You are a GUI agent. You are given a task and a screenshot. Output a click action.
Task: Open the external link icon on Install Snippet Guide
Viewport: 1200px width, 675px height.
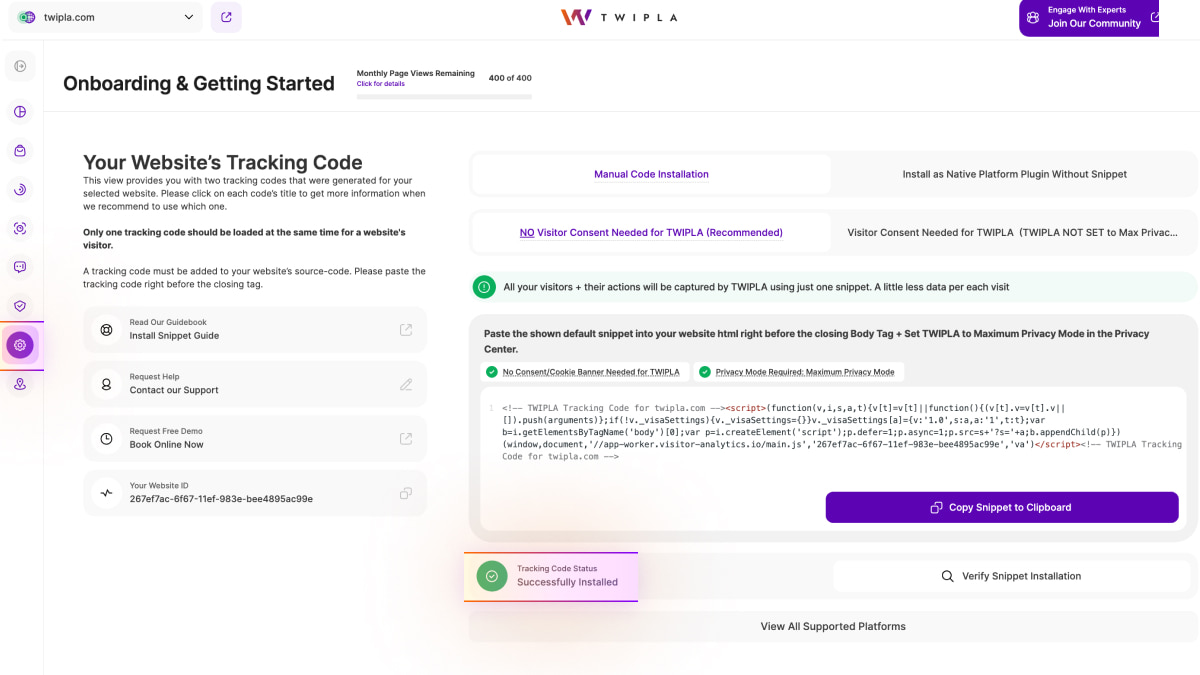click(x=406, y=330)
